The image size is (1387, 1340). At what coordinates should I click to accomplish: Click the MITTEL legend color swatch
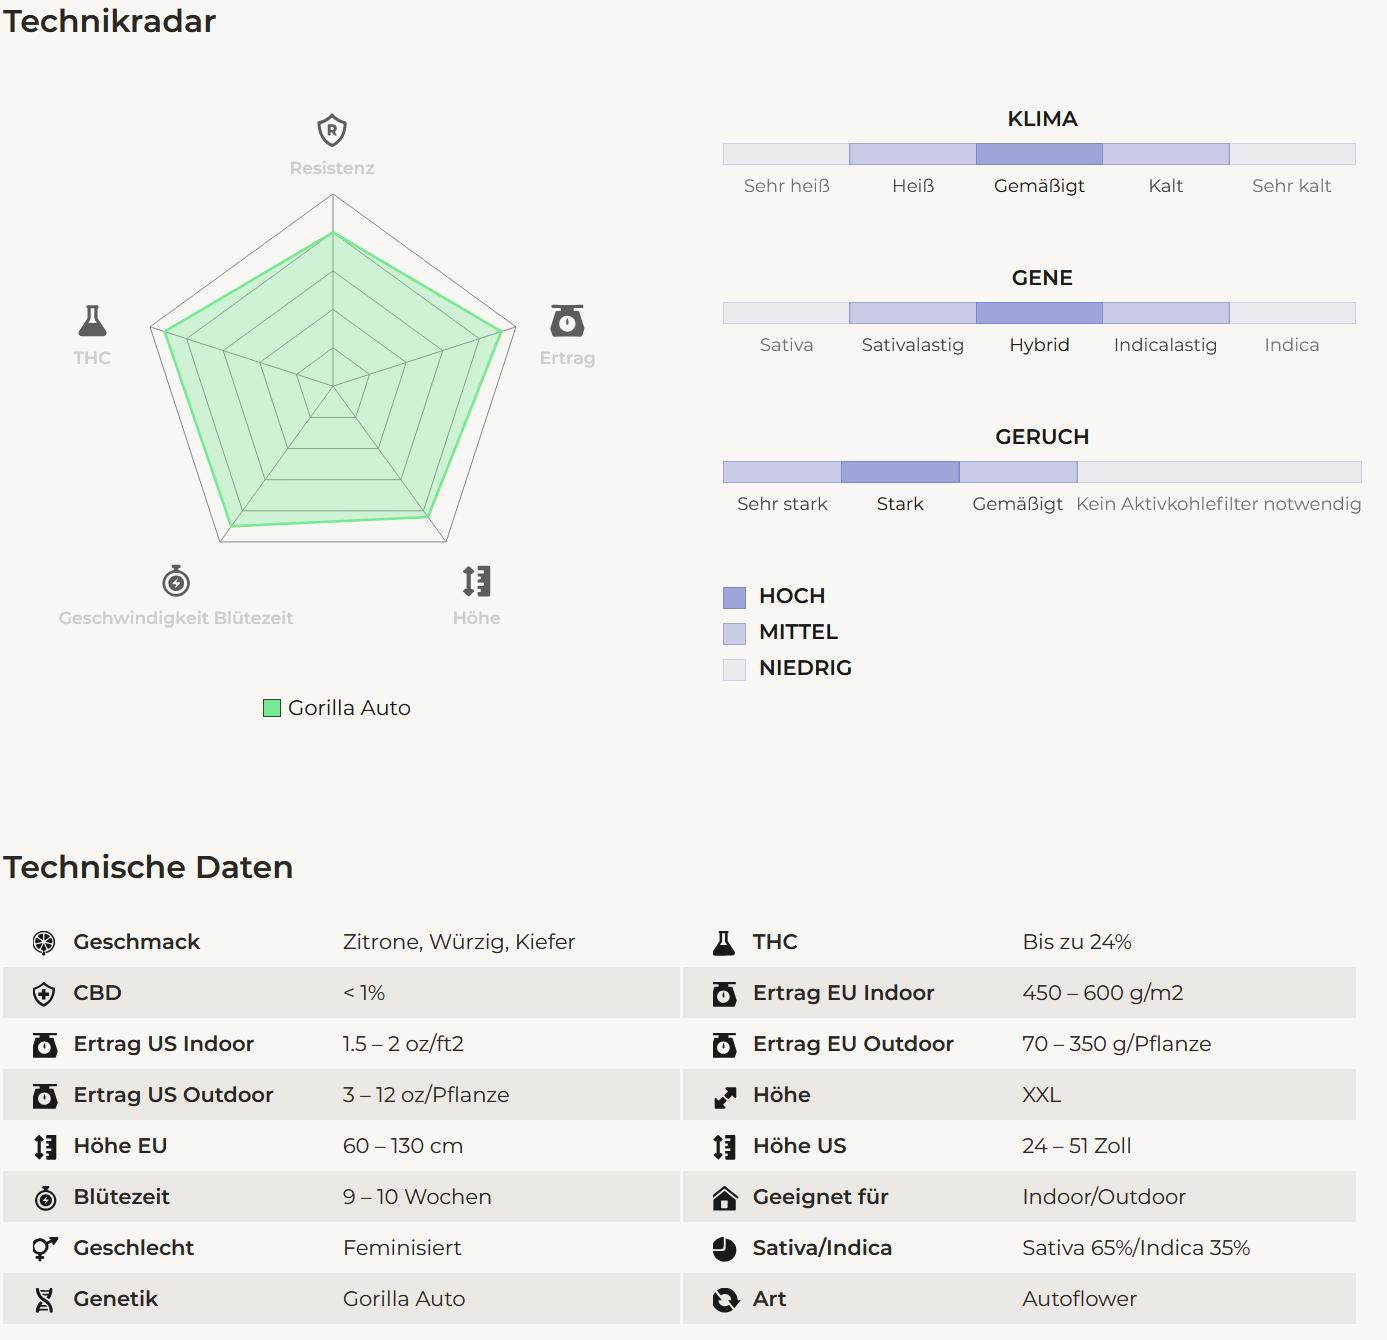pyautogui.click(x=734, y=633)
